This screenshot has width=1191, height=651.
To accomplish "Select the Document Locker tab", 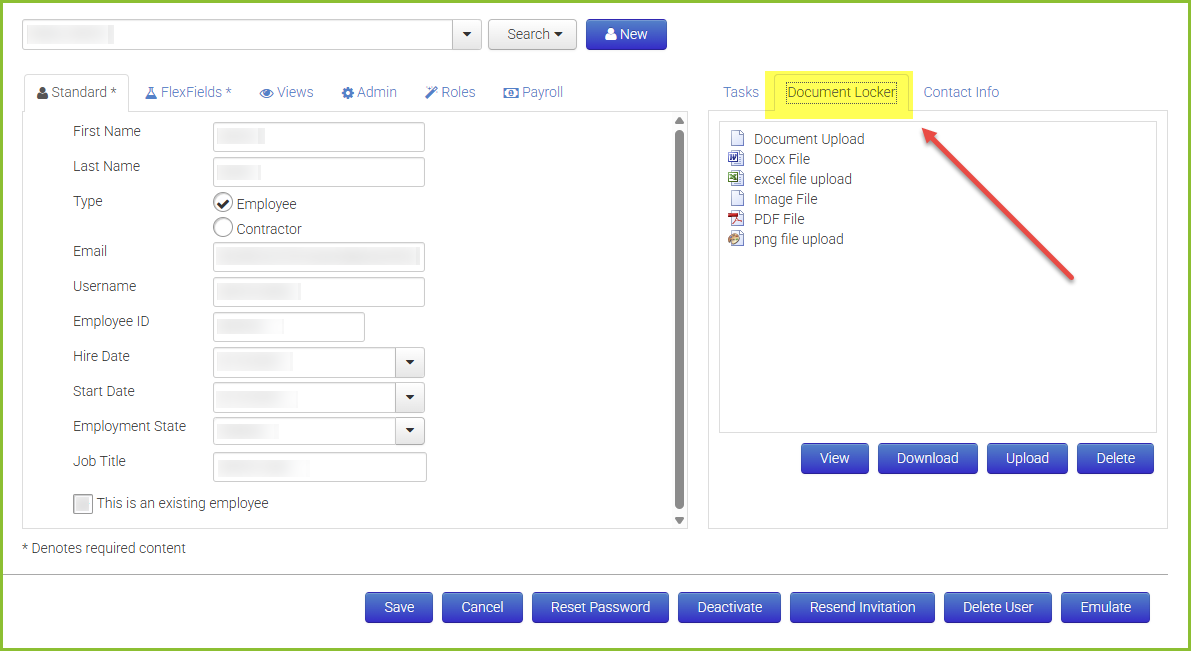I will [842, 92].
